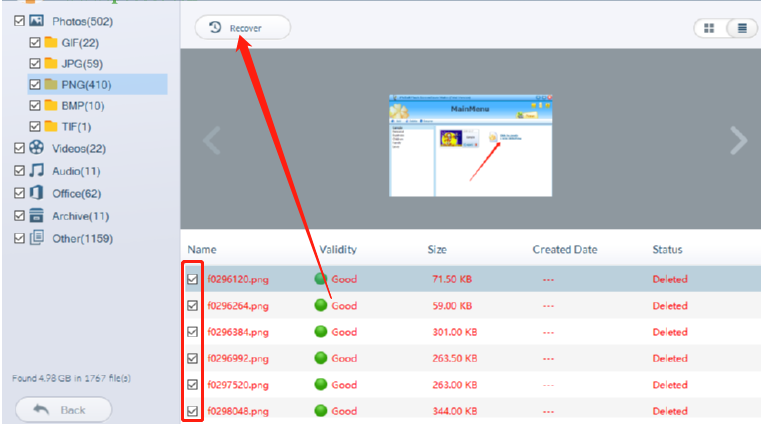
Task: Select file name f0297520.png
Action: pos(238,385)
